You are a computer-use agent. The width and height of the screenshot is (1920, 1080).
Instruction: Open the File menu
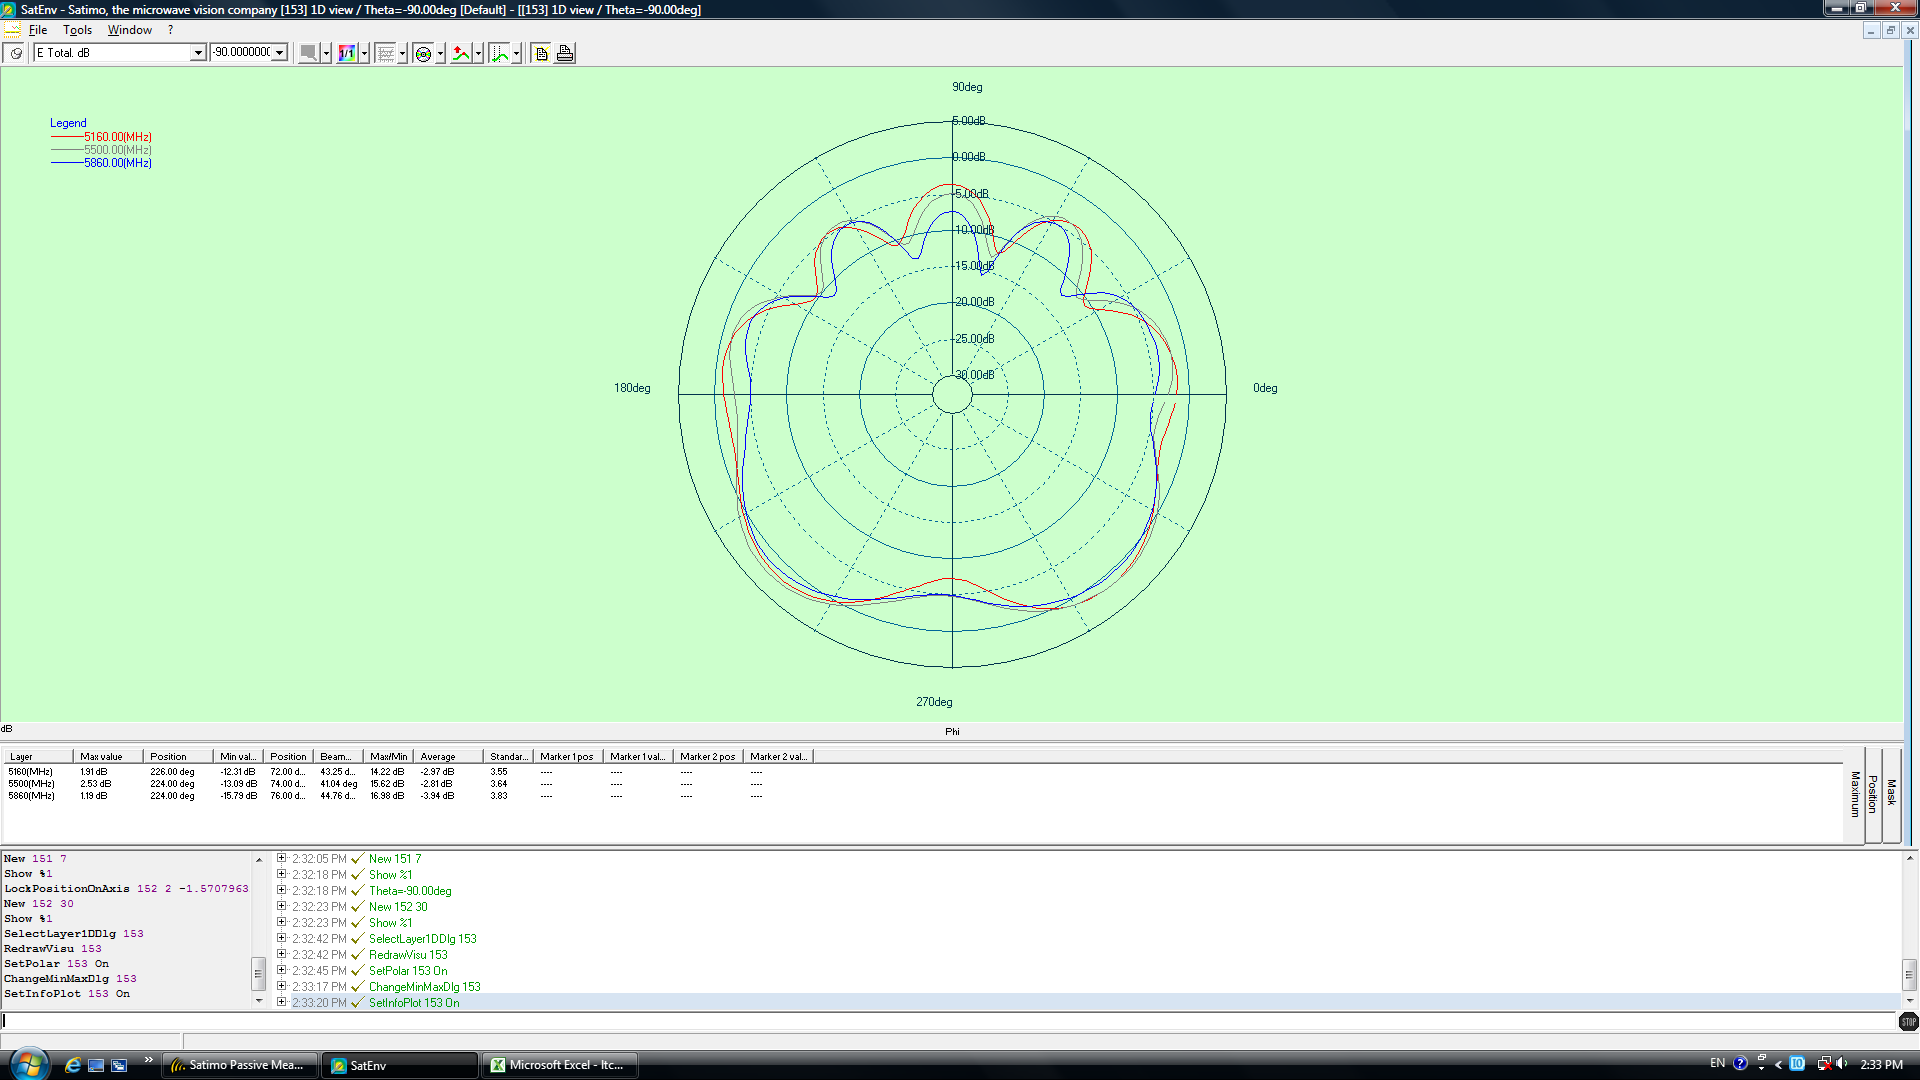pyautogui.click(x=38, y=30)
